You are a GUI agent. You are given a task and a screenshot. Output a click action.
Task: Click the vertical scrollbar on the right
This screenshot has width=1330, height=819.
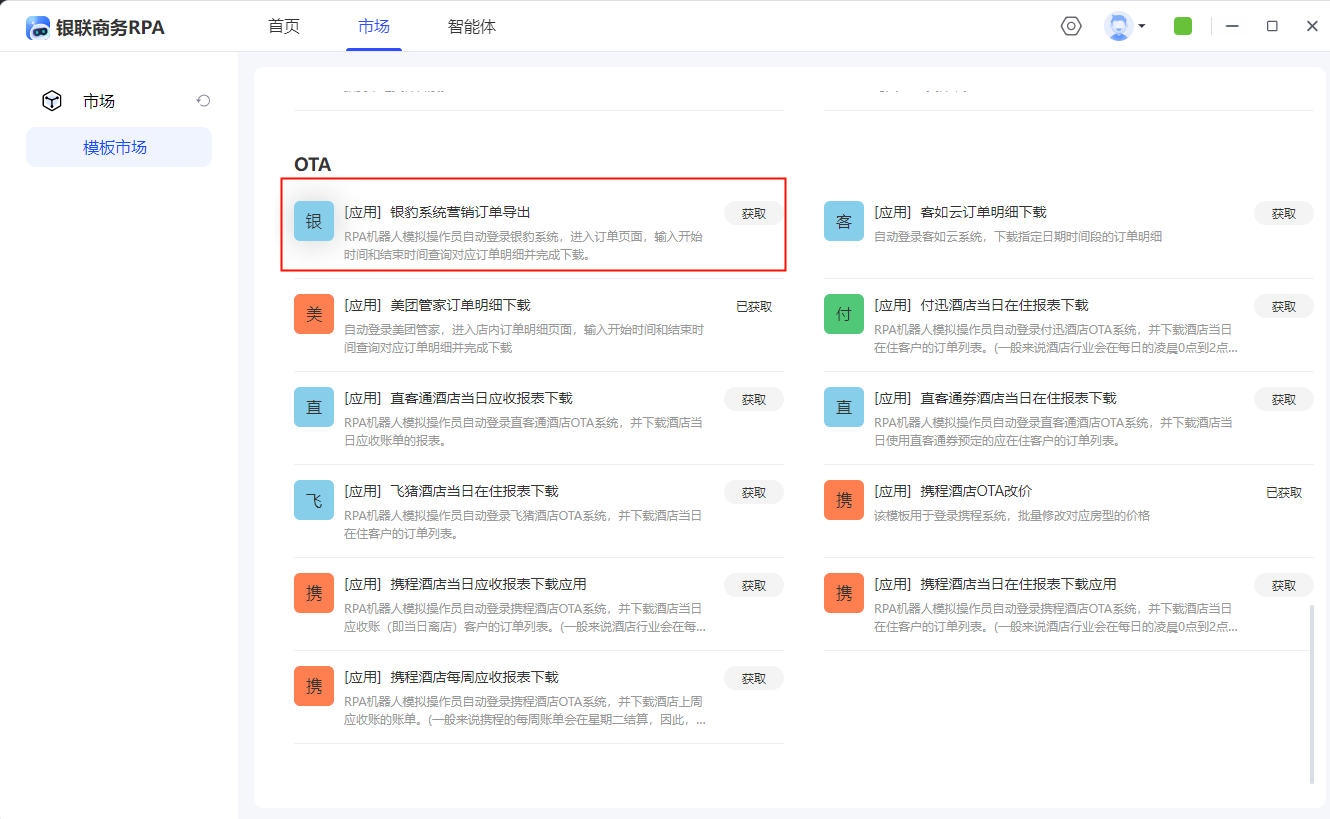click(x=1312, y=692)
